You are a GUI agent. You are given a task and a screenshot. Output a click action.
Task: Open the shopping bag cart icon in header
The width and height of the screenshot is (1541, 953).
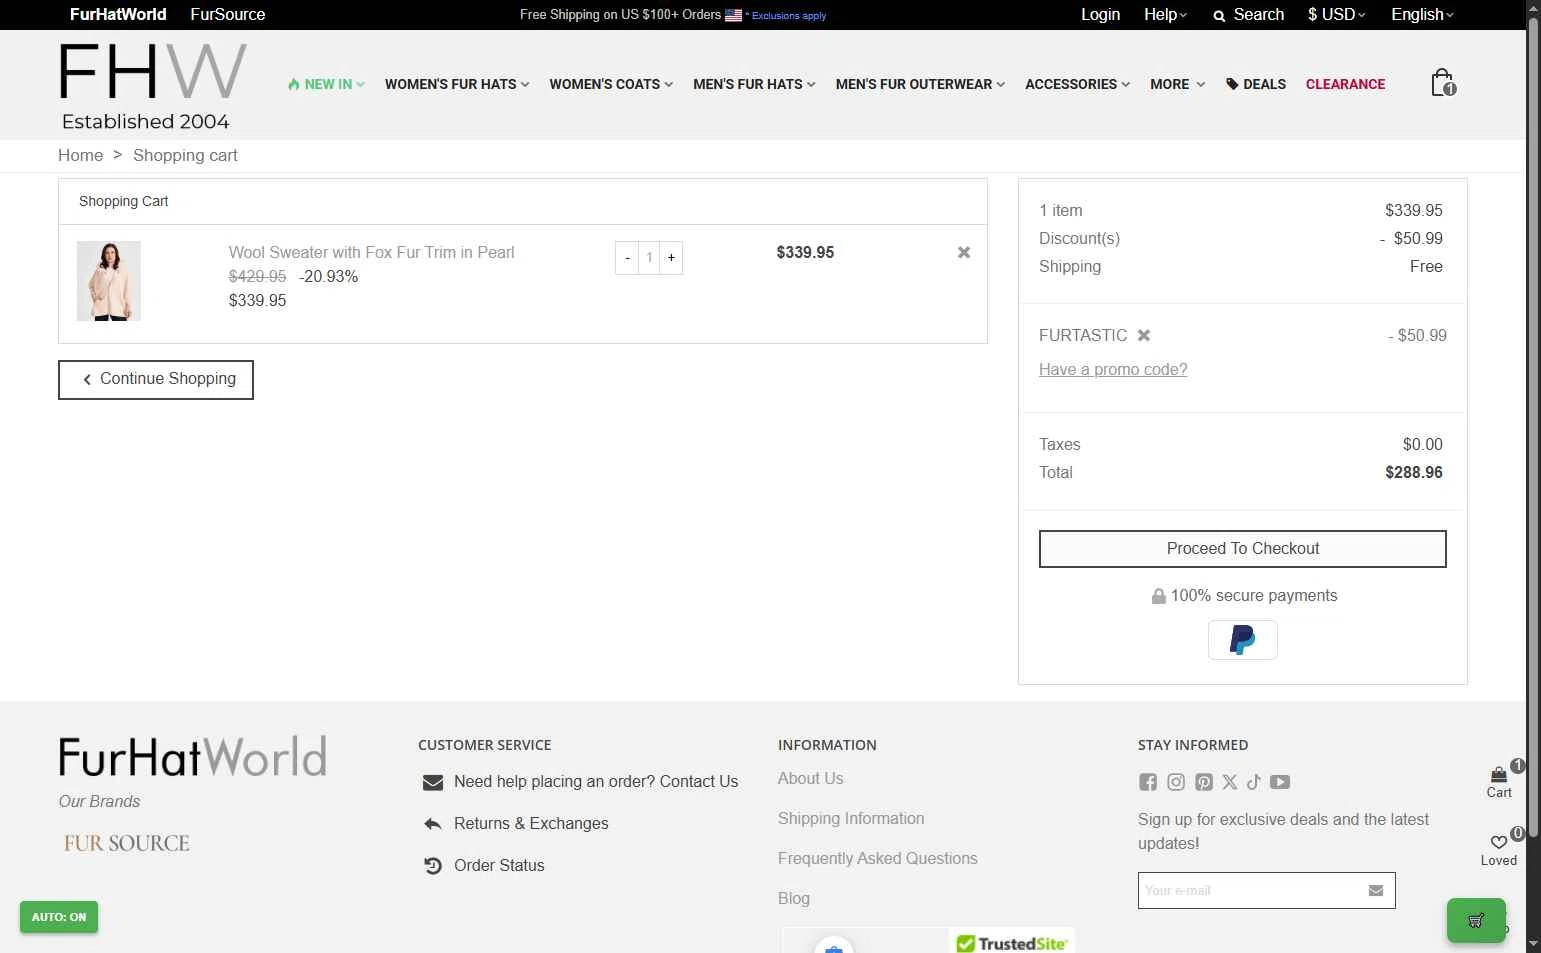(1442, 83)
